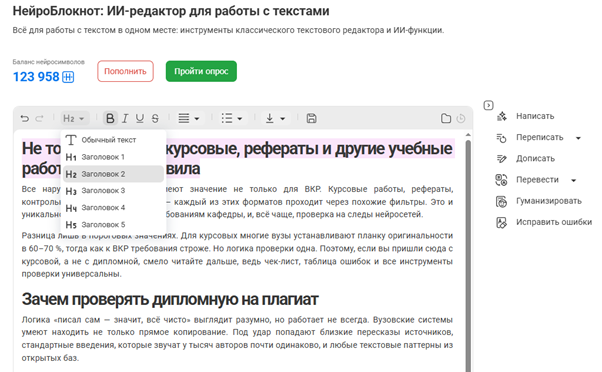602x372 pixels.
Task: Click the НейроБлокнот page title
Action: pyautogui.click(x=171, y=11)
